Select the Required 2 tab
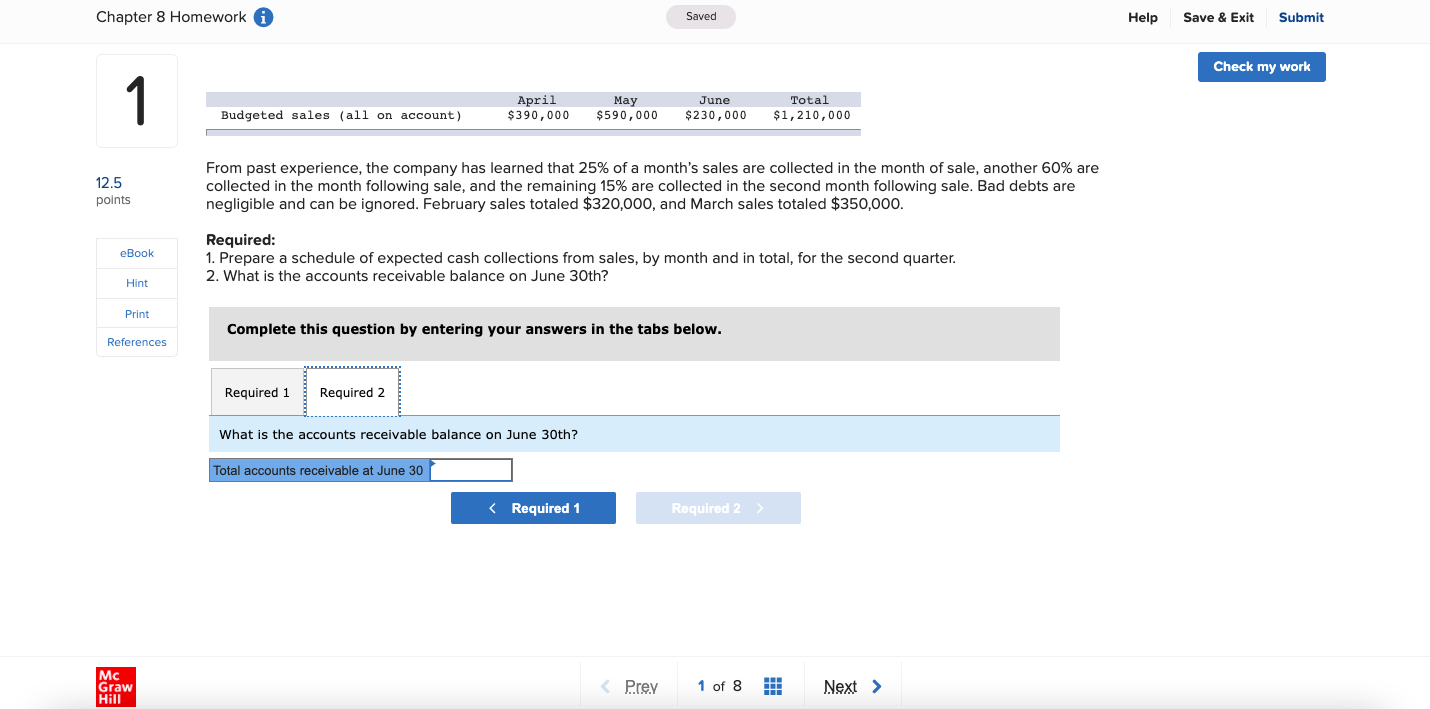Screen dimensions: 1430x709 point(352,392)
